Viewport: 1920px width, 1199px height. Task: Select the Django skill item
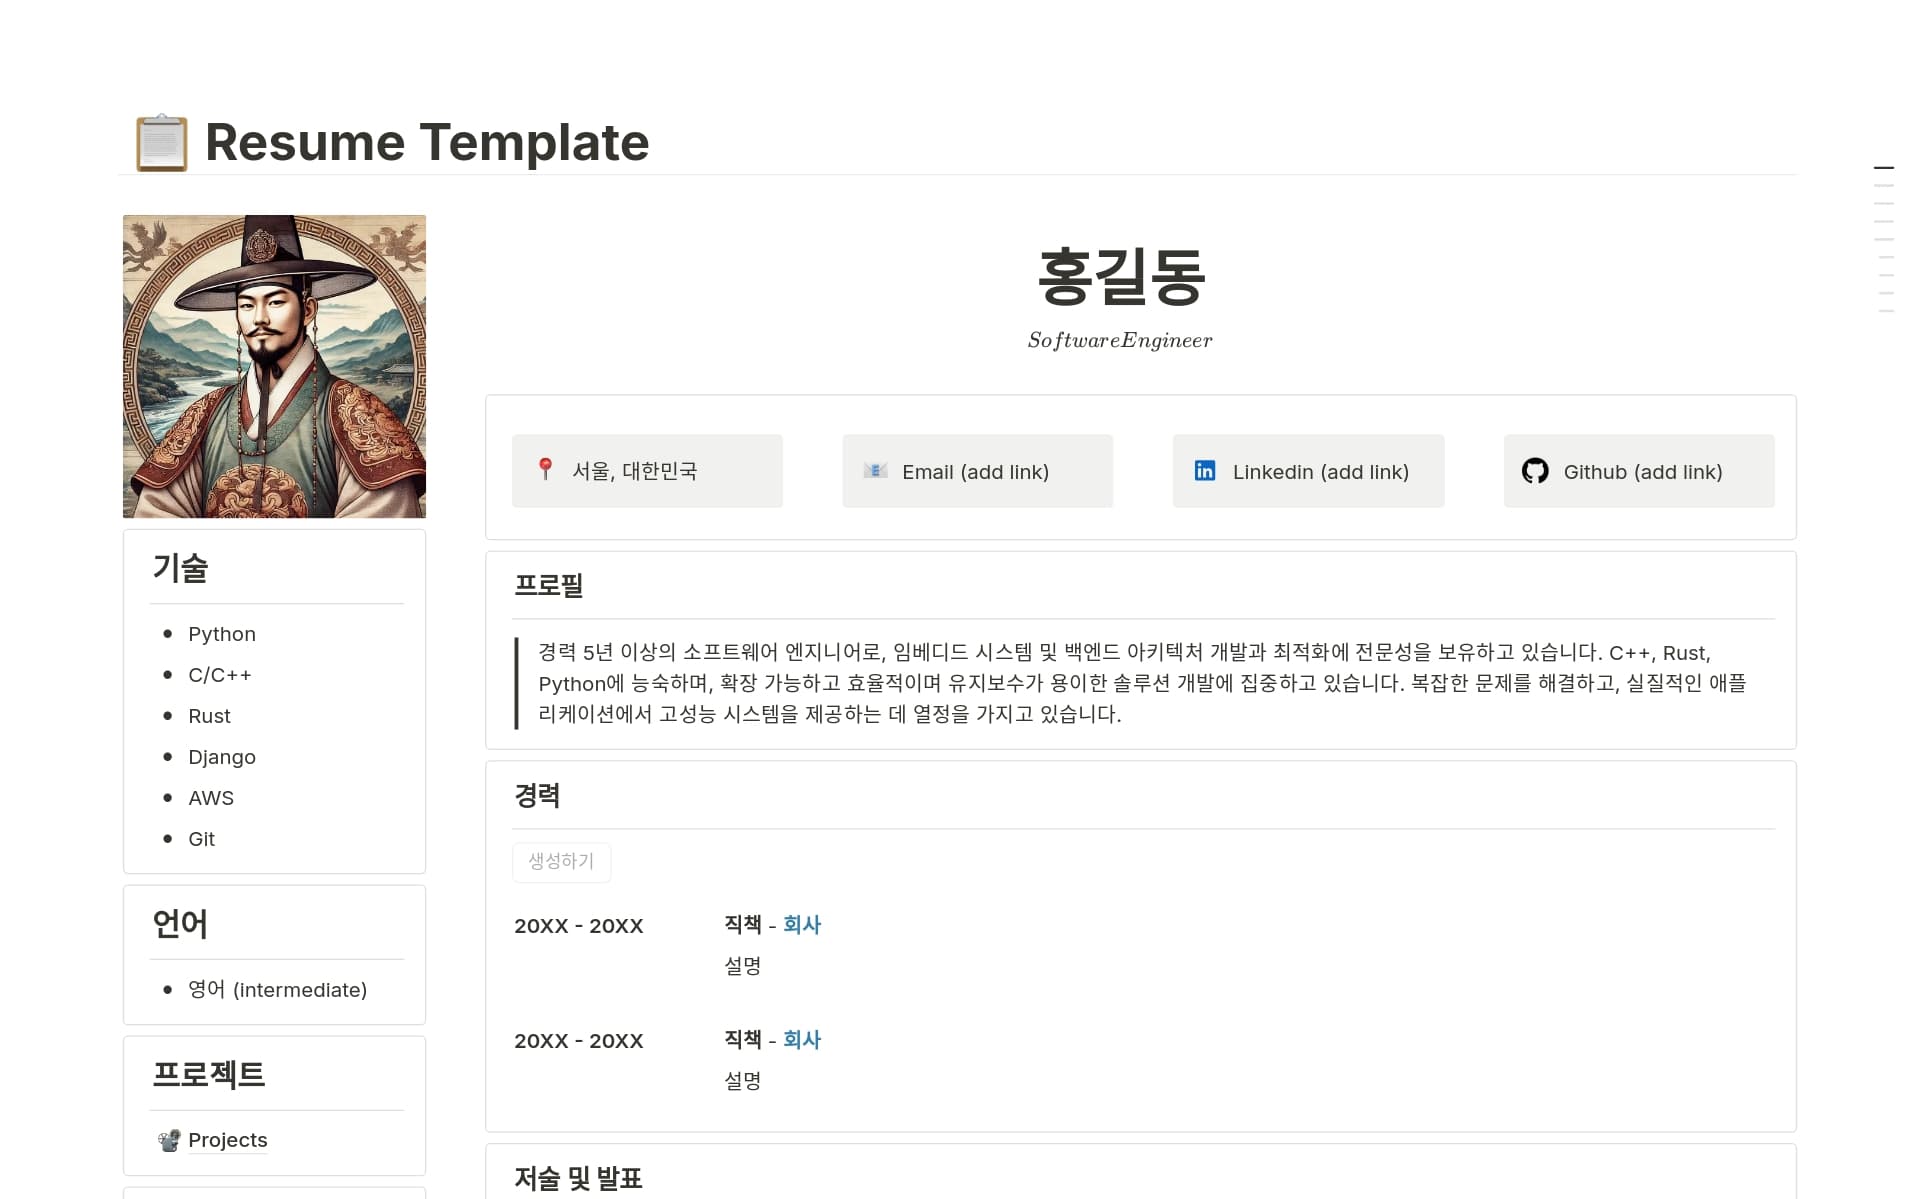(x=222, y=757)
